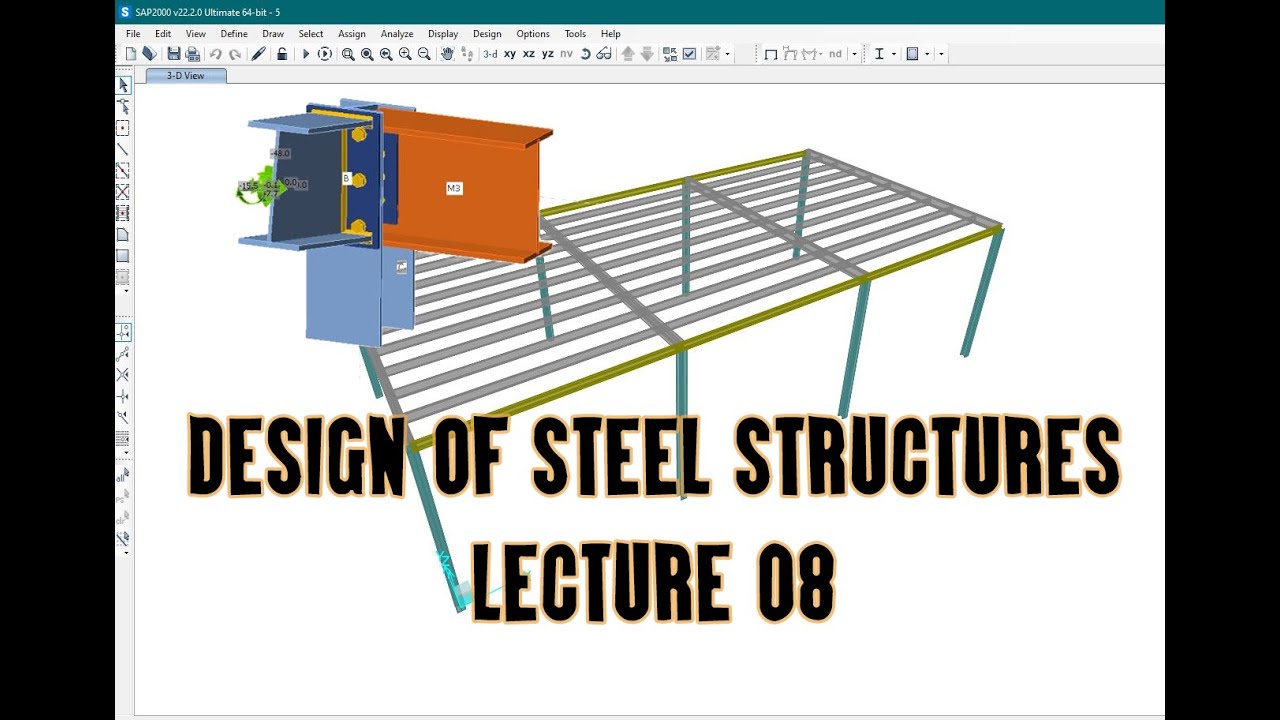Open the dropdown arrow after the nd button

click(x=854, y=54)
